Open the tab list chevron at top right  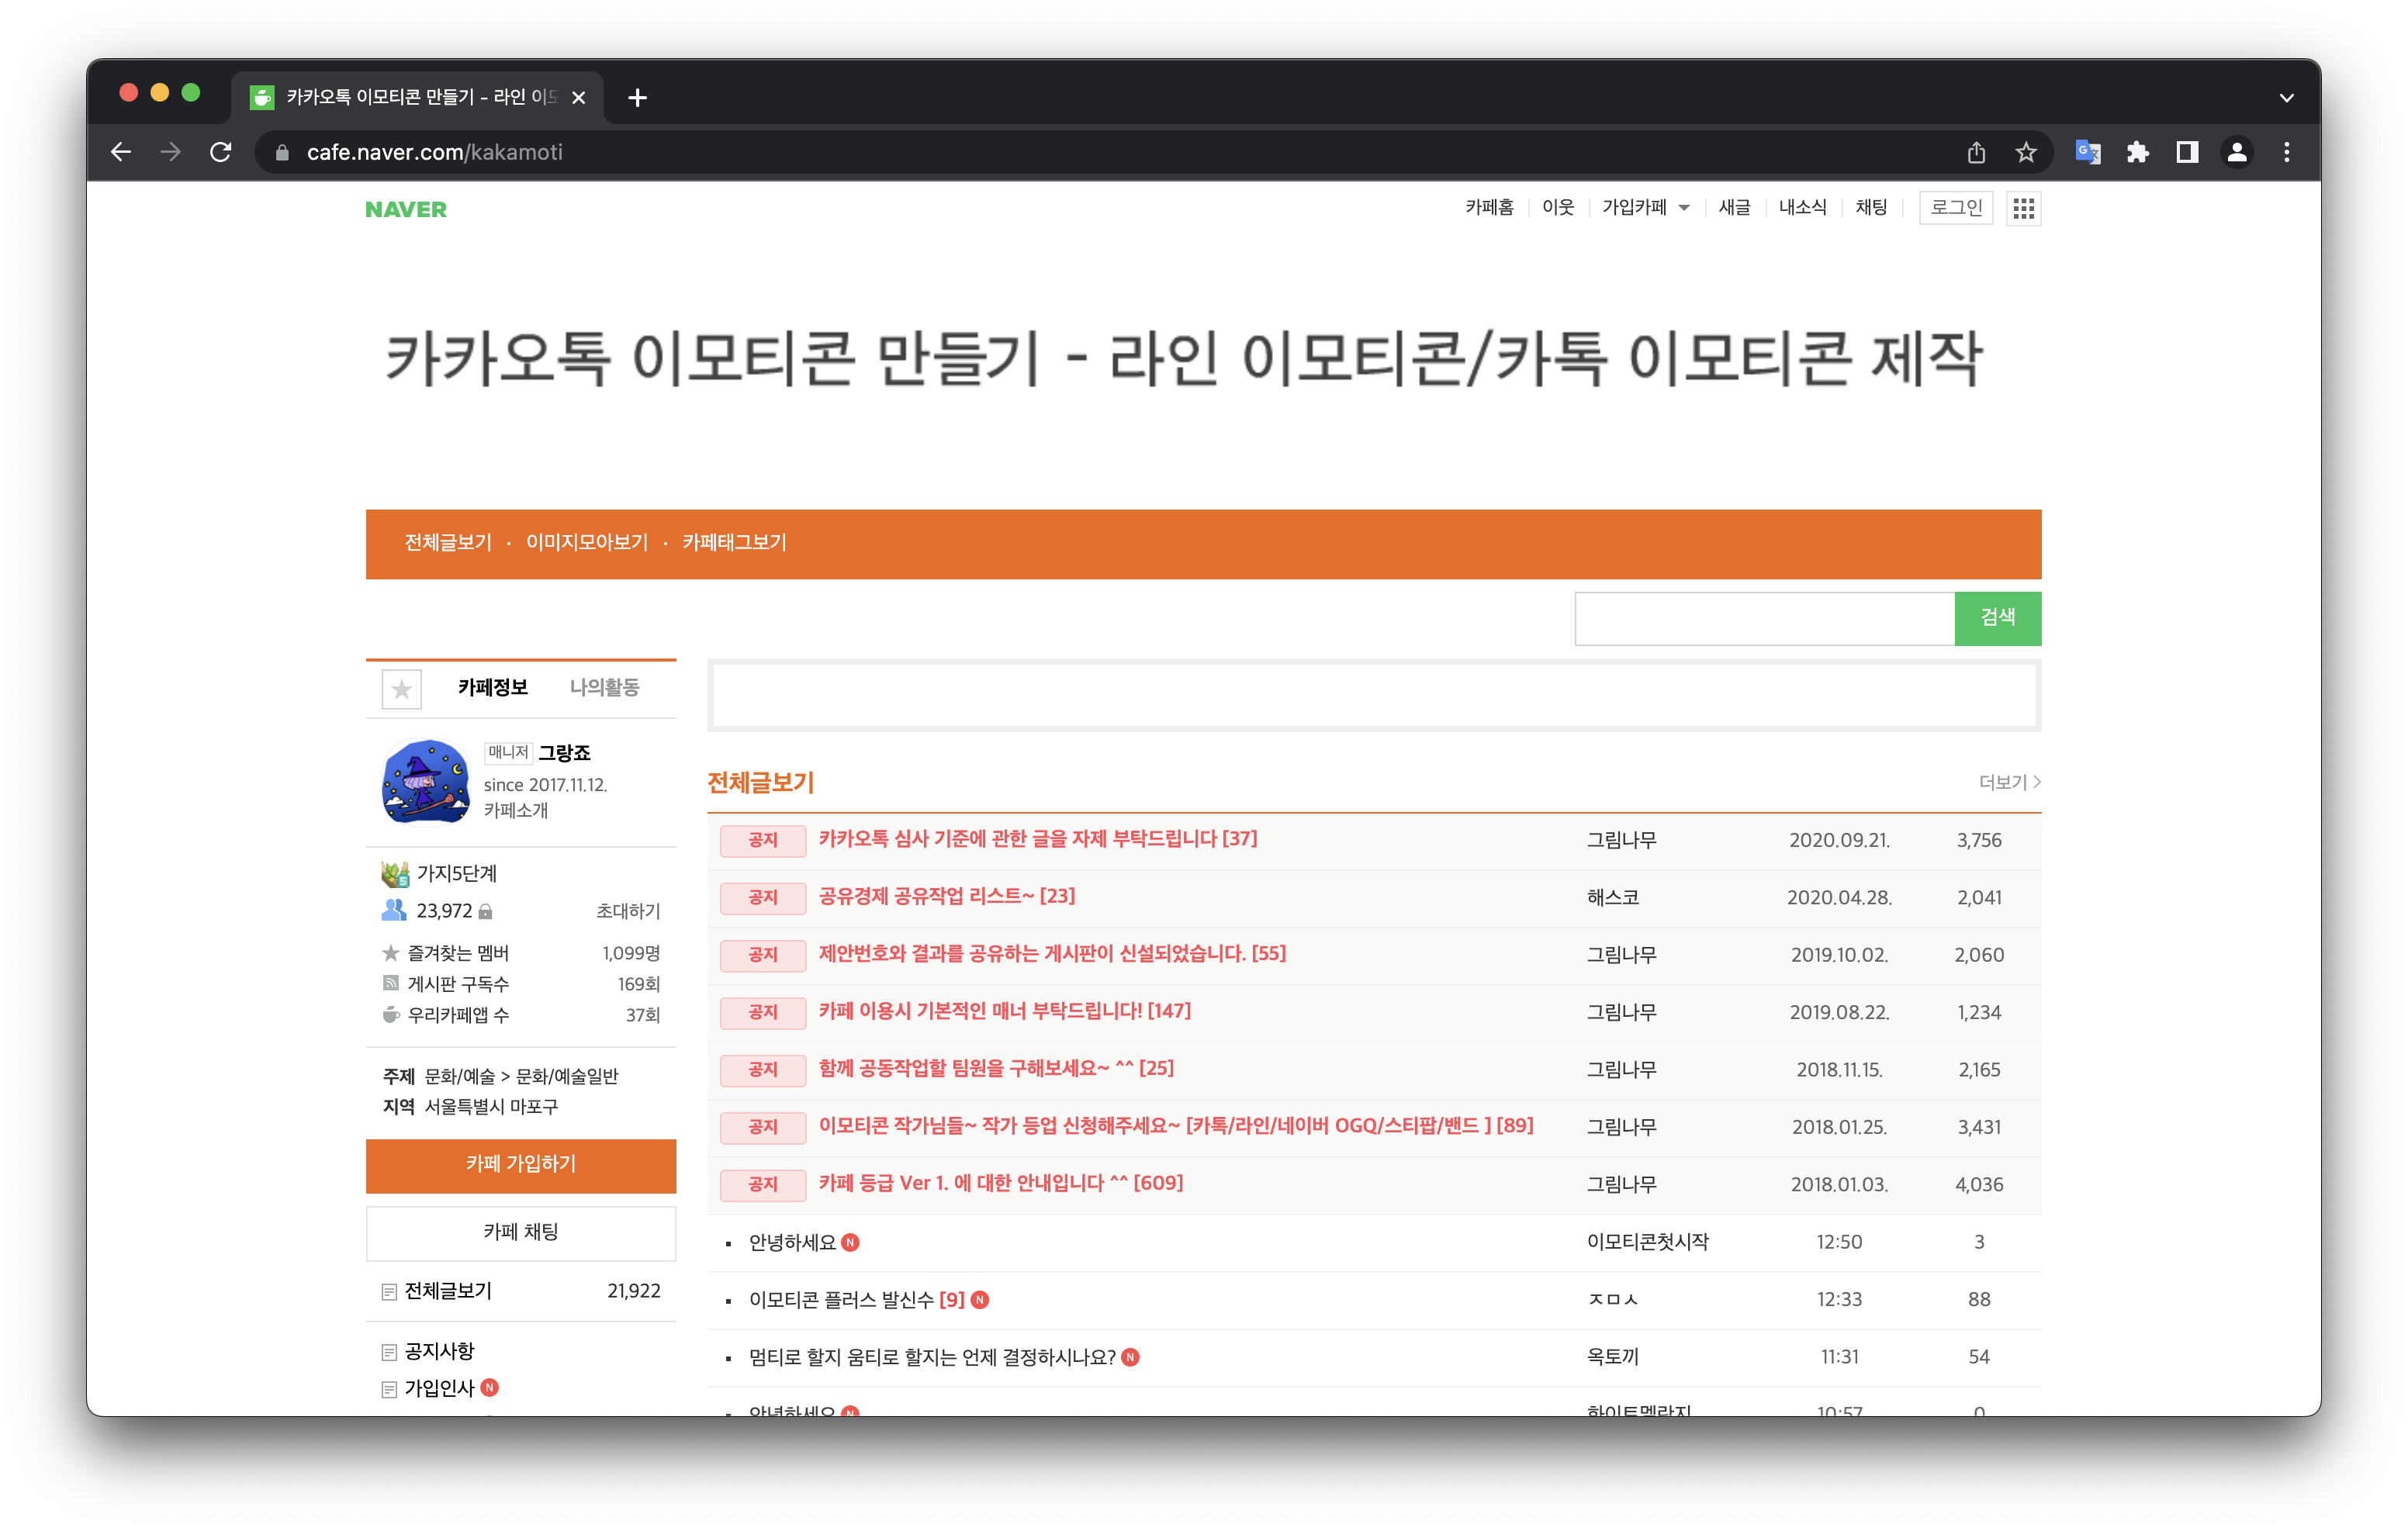[x=2286, y=97]
